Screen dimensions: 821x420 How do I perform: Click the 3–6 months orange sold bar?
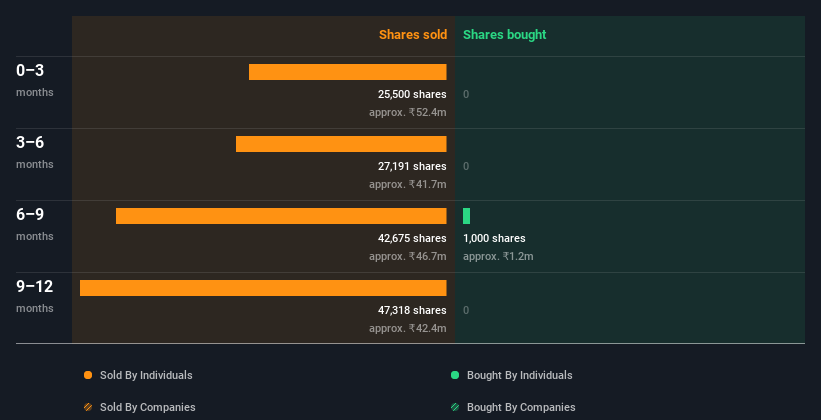point(341,144)
